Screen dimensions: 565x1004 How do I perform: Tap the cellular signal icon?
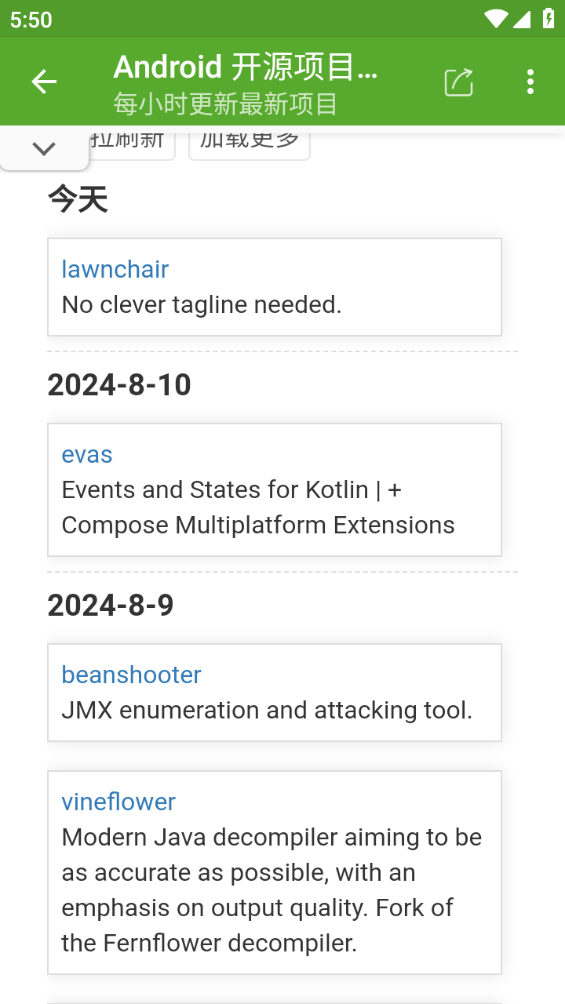click(521, 19)
